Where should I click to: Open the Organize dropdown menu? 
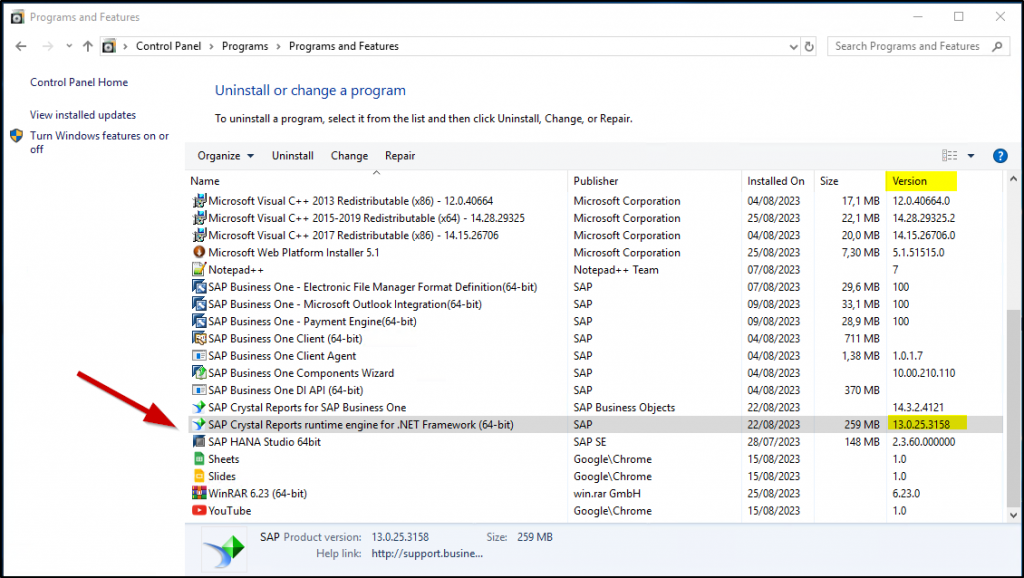[225, 156]
